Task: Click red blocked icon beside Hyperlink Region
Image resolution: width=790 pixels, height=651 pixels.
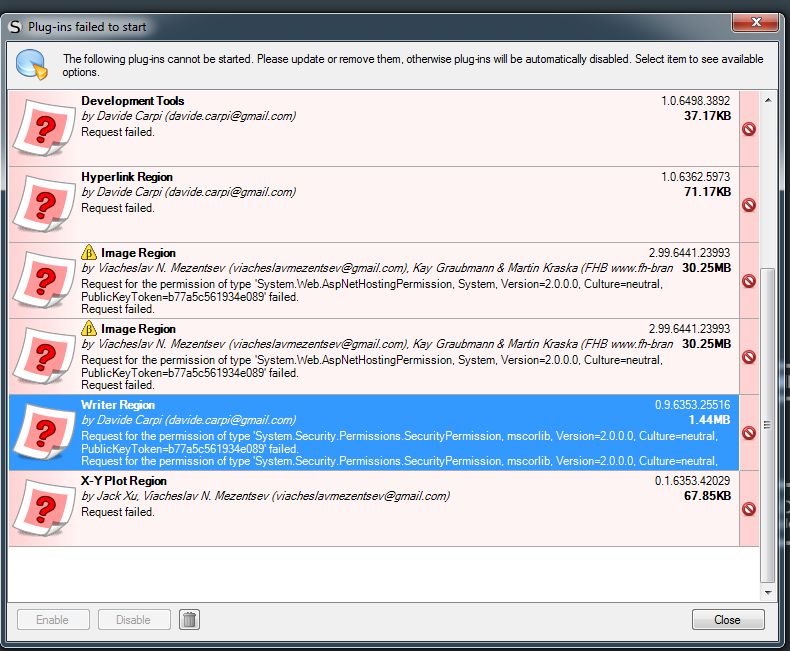Action: tap(748, 205)
